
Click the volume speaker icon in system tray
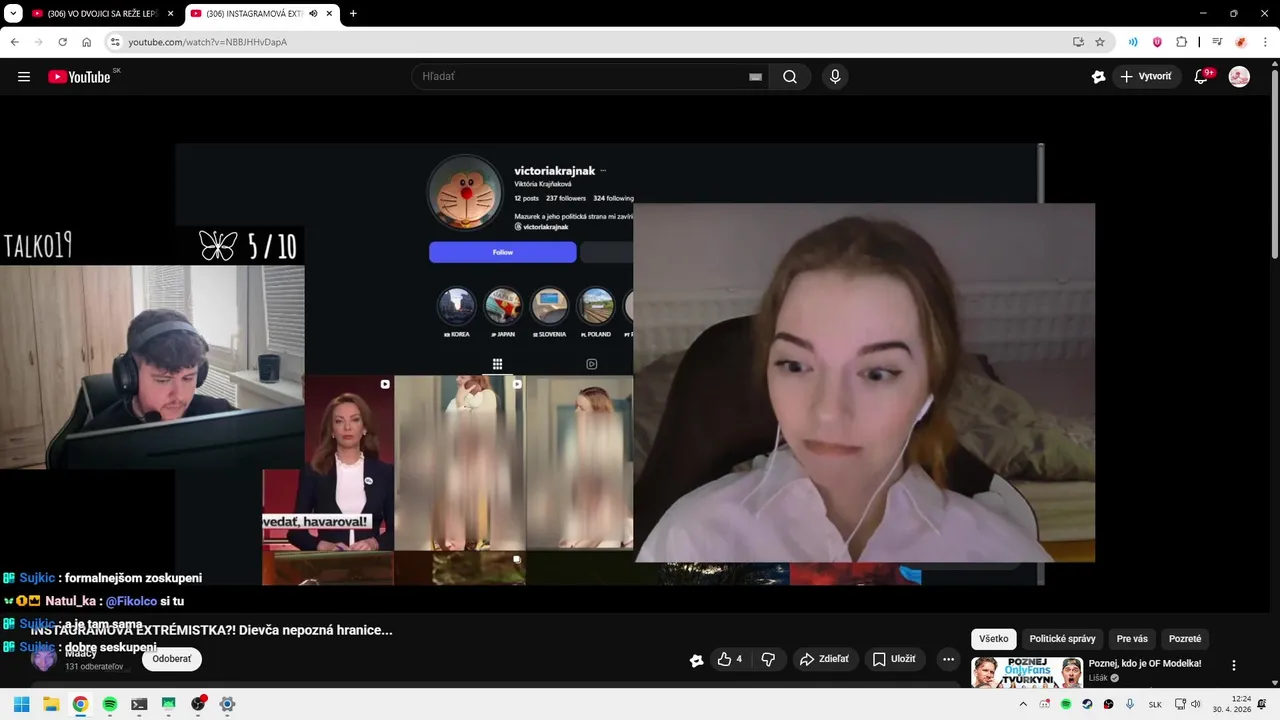click(x=1195, y=704)
